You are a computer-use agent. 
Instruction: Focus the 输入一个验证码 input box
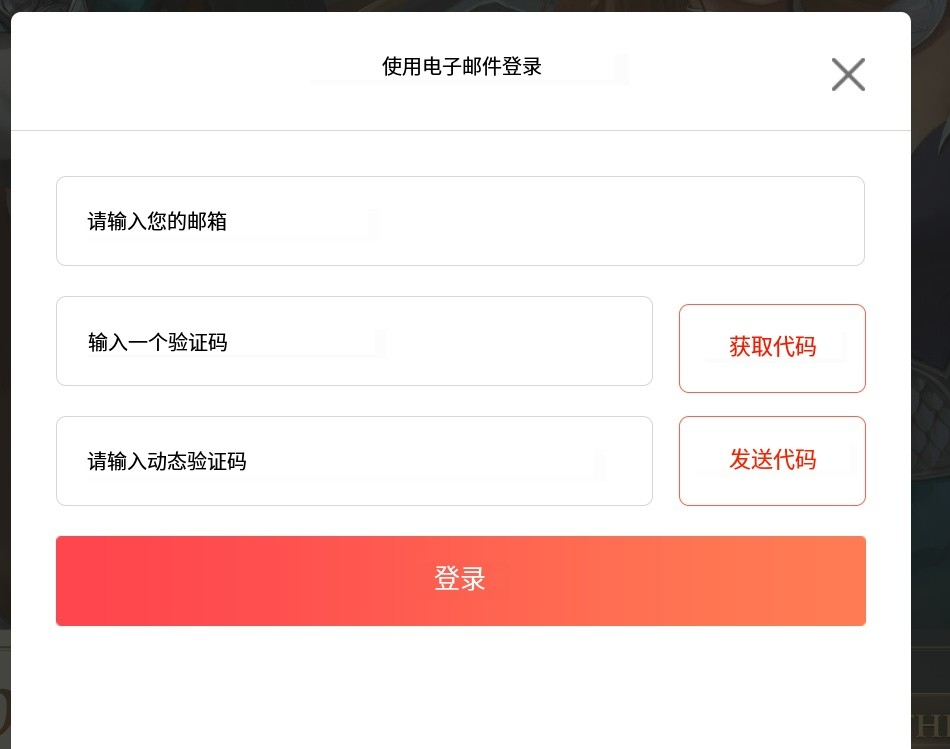pos(354,341)
